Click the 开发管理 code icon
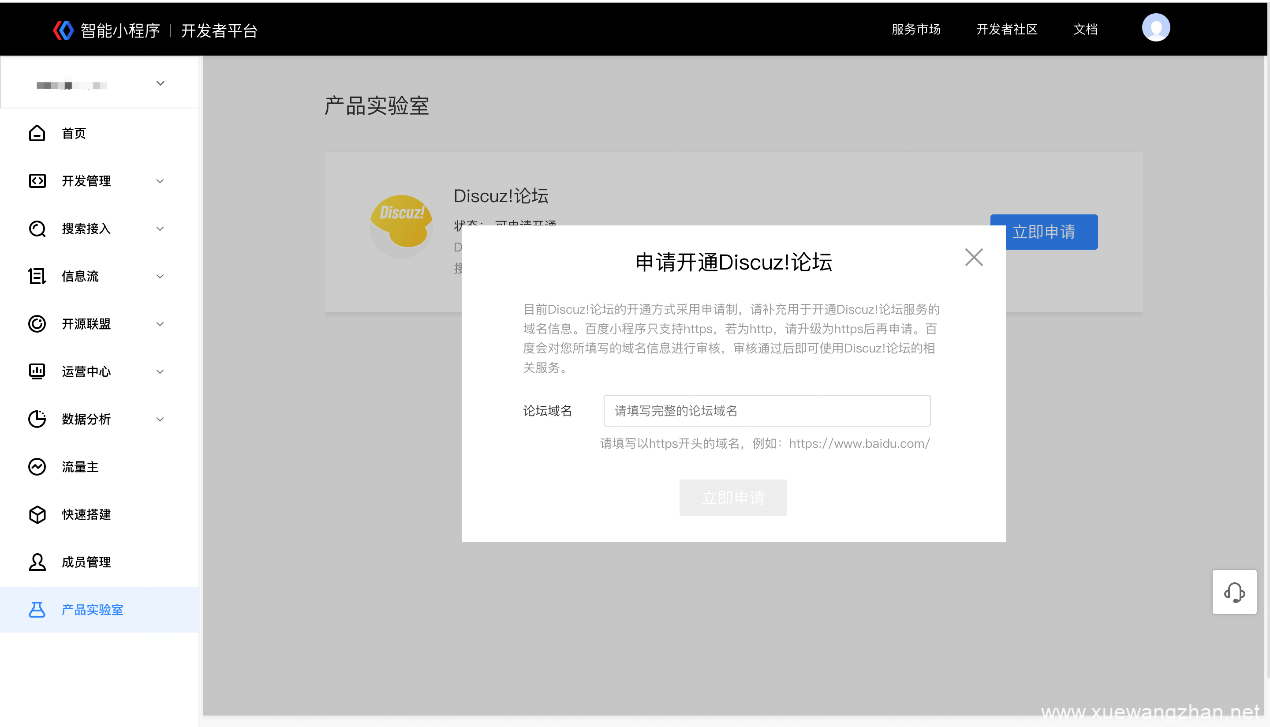Viewport: 1270px width, 727px height. pos(37,181)
